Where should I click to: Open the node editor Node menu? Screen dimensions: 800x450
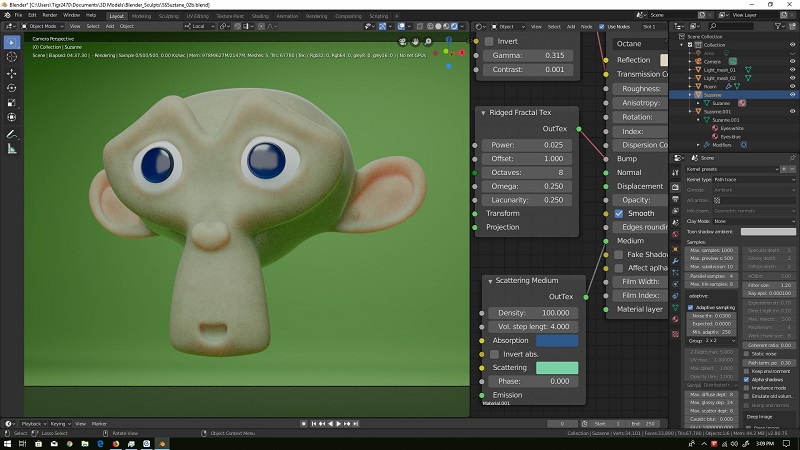[587, 27]
